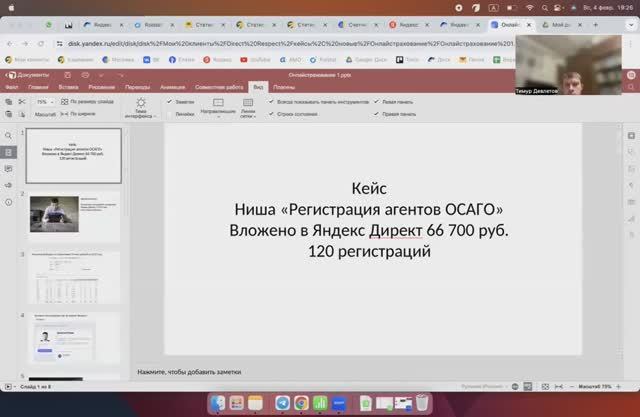Click the Redo arrow in the editor header
640x417 pixels.
120,75
